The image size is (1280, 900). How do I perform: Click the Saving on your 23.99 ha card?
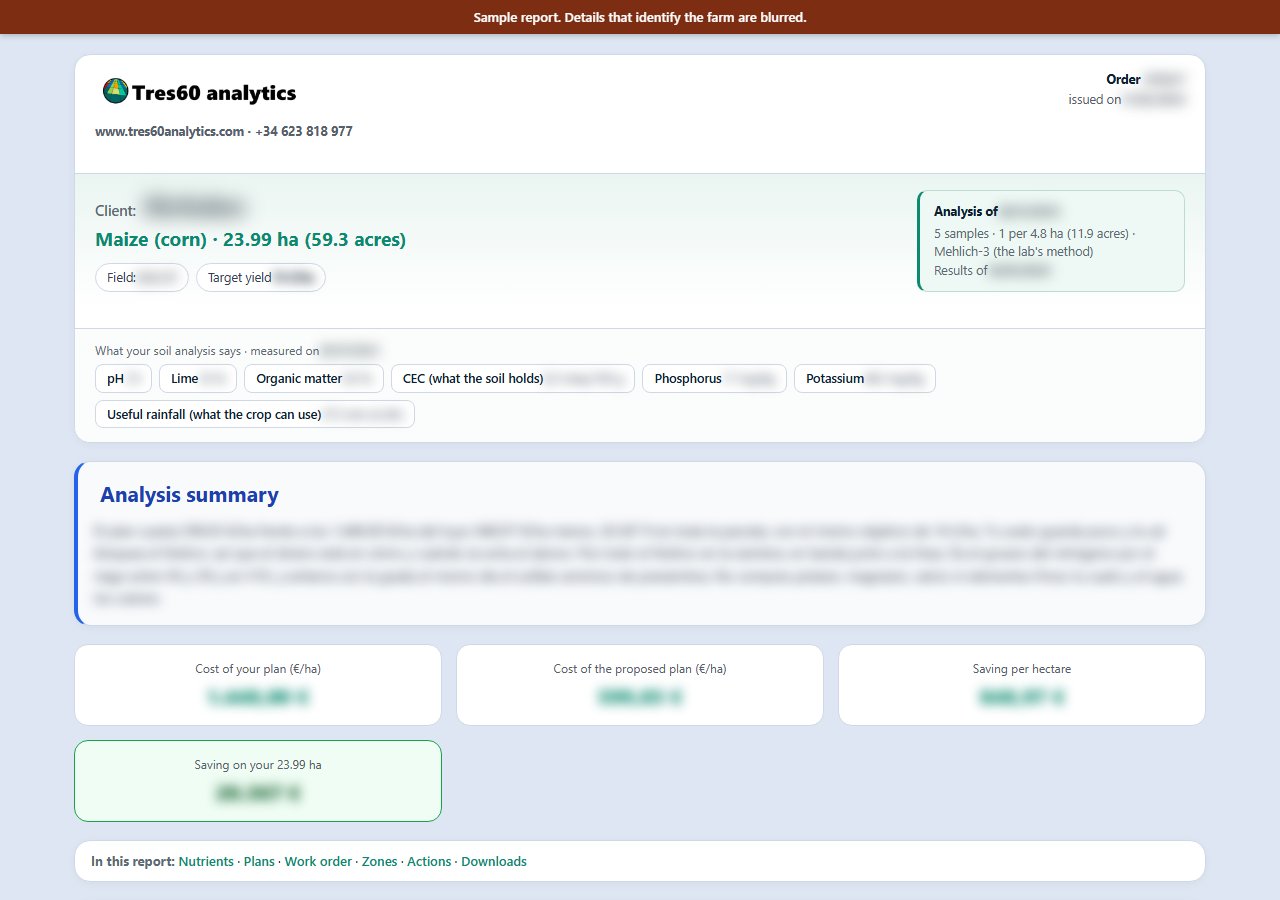[x=258, y=781]
